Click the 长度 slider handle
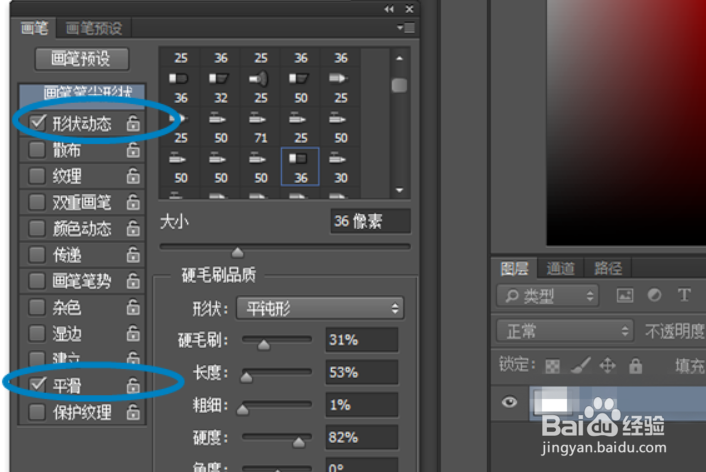Image resolution: width=706 pixels, height=472 pixels. click(x=246, y=377)
